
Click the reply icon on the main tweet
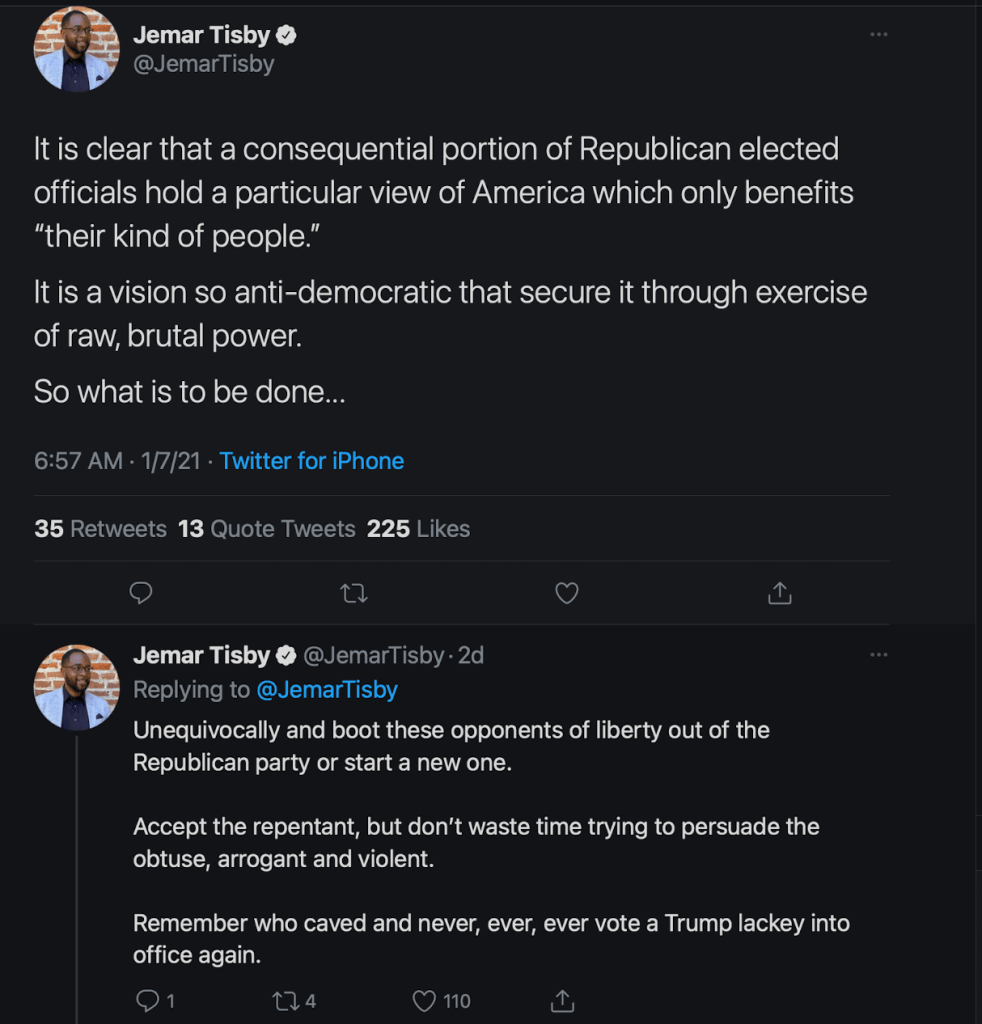[142, 594]
